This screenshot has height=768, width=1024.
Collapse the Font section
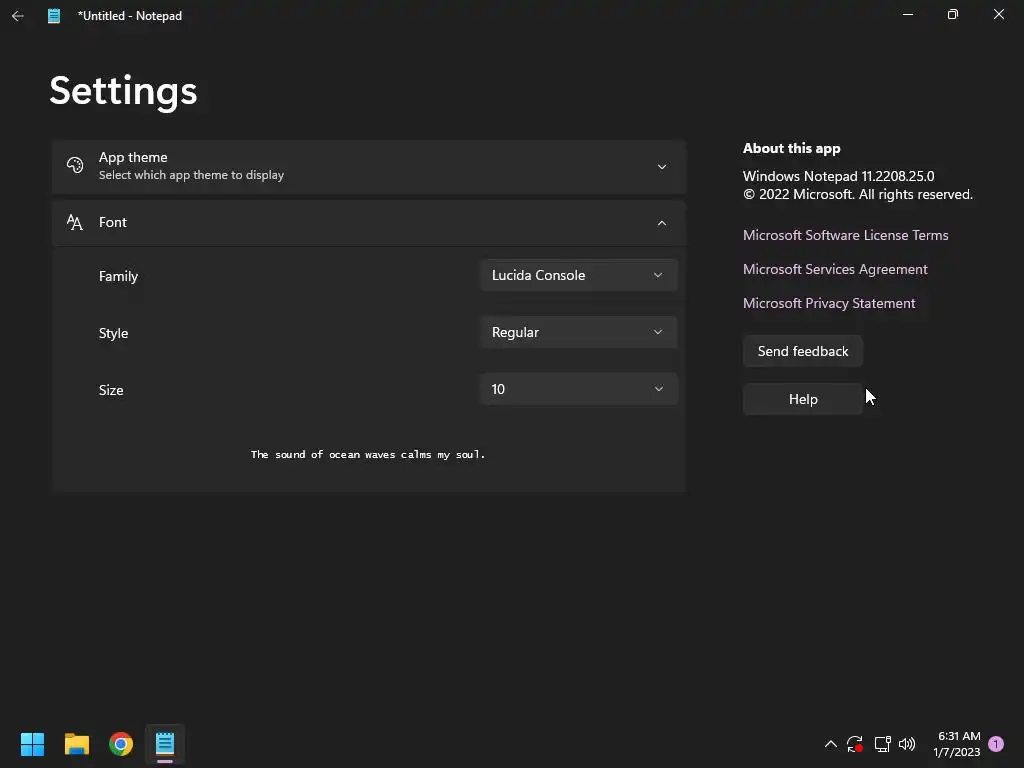coord(662,223)
